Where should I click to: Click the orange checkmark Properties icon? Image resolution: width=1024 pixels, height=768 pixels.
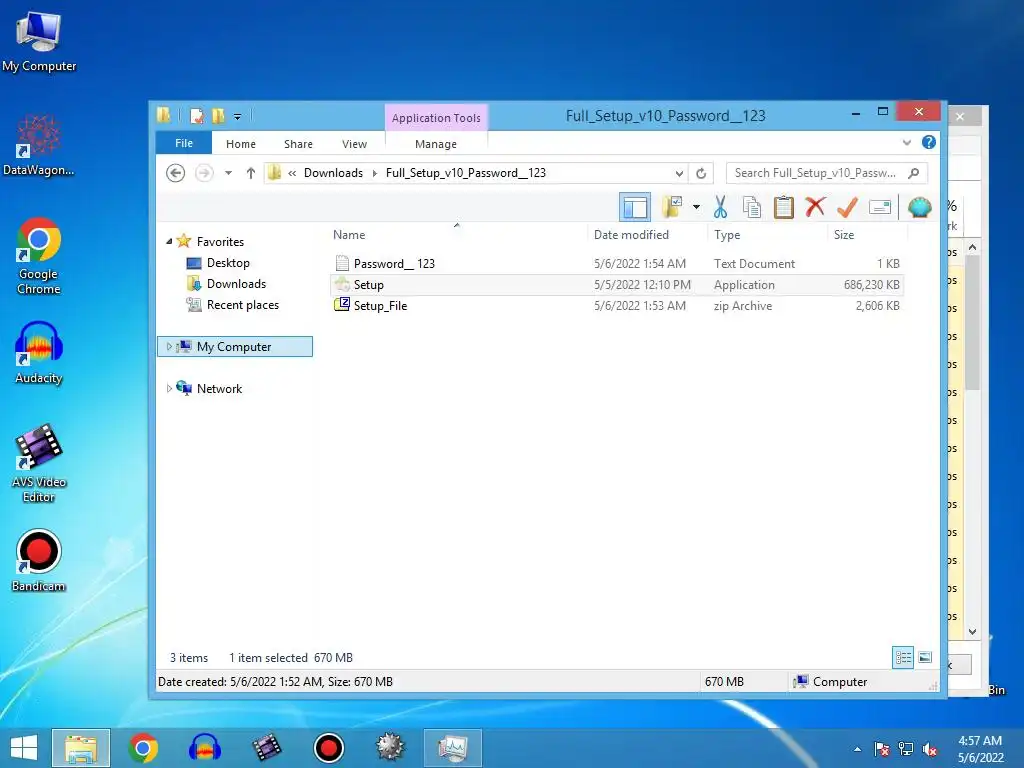pyautogui.click(x=847, y=208)
